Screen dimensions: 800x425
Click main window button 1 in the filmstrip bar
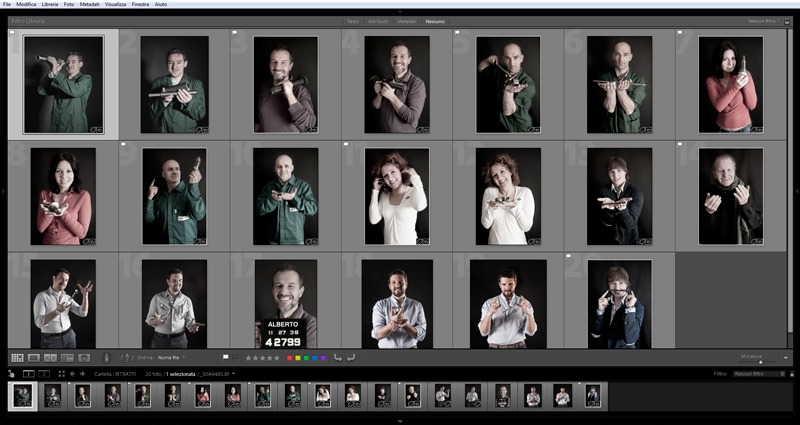[29, 373]
